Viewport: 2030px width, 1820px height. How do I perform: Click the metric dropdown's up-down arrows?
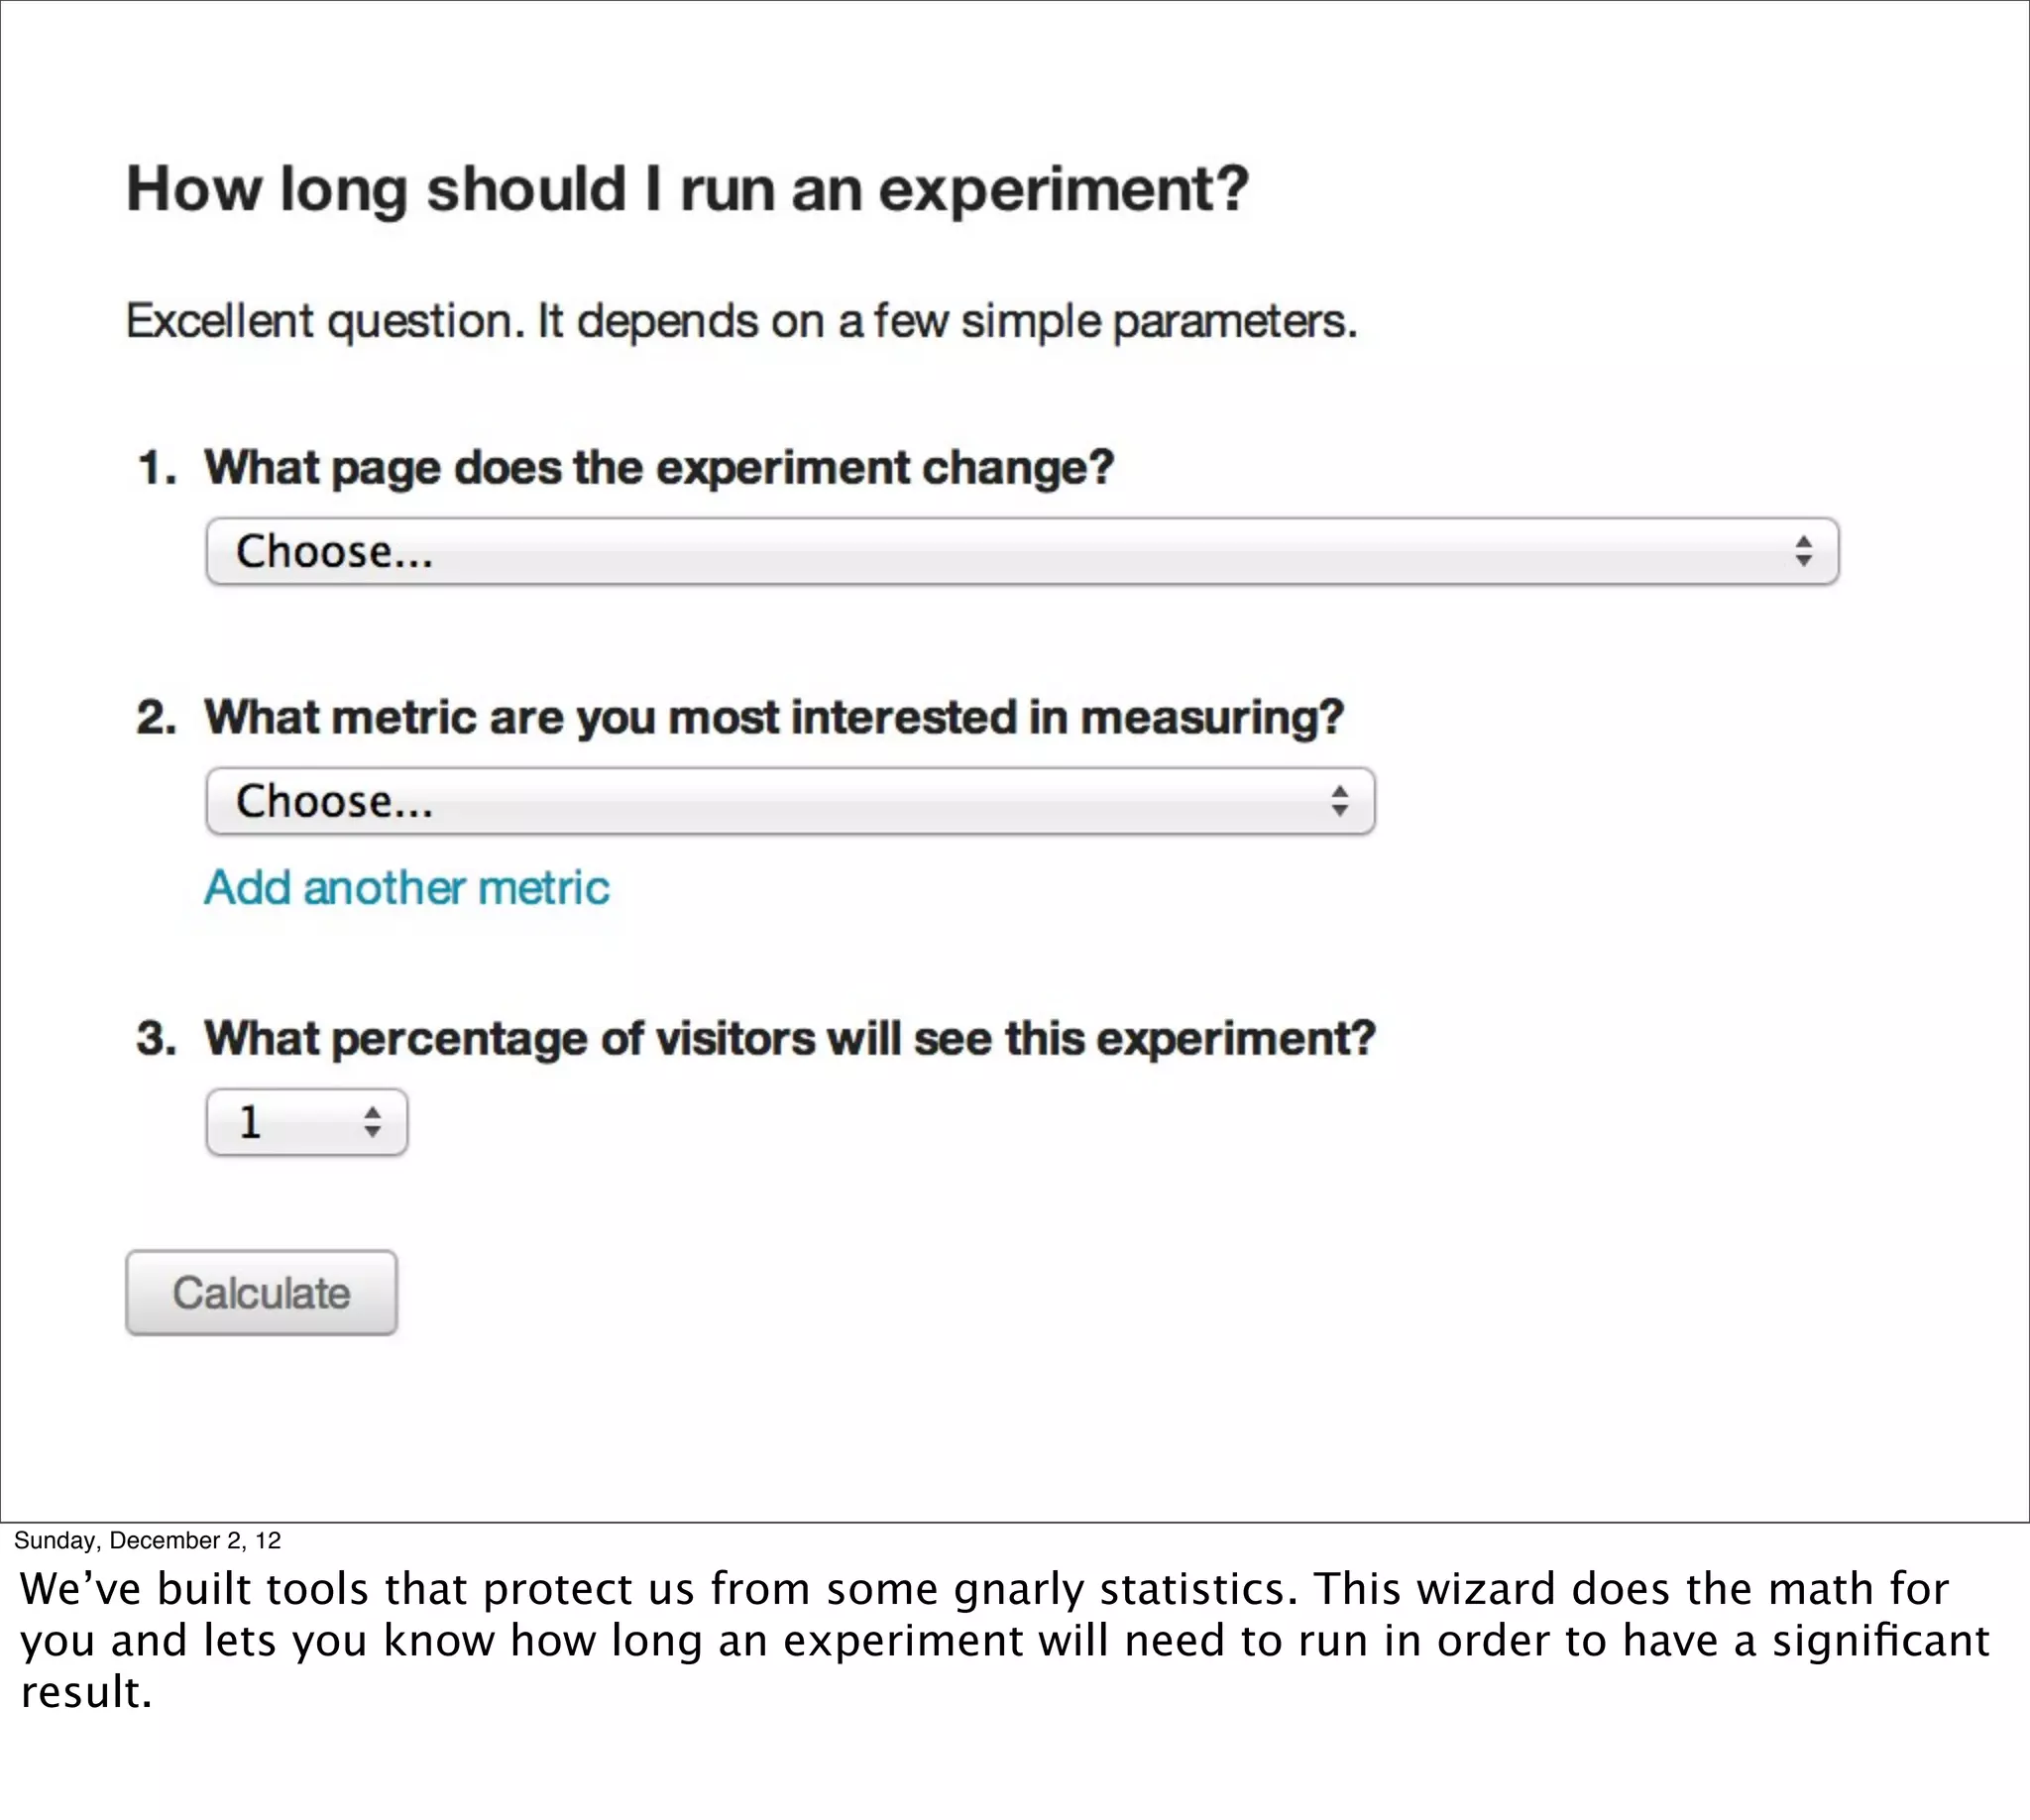click(1339, 801)
